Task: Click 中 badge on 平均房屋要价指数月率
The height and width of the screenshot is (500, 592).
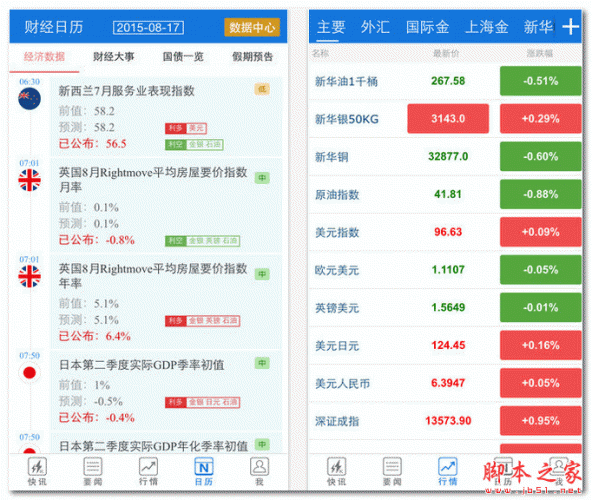Action: (x=262, y=177)
